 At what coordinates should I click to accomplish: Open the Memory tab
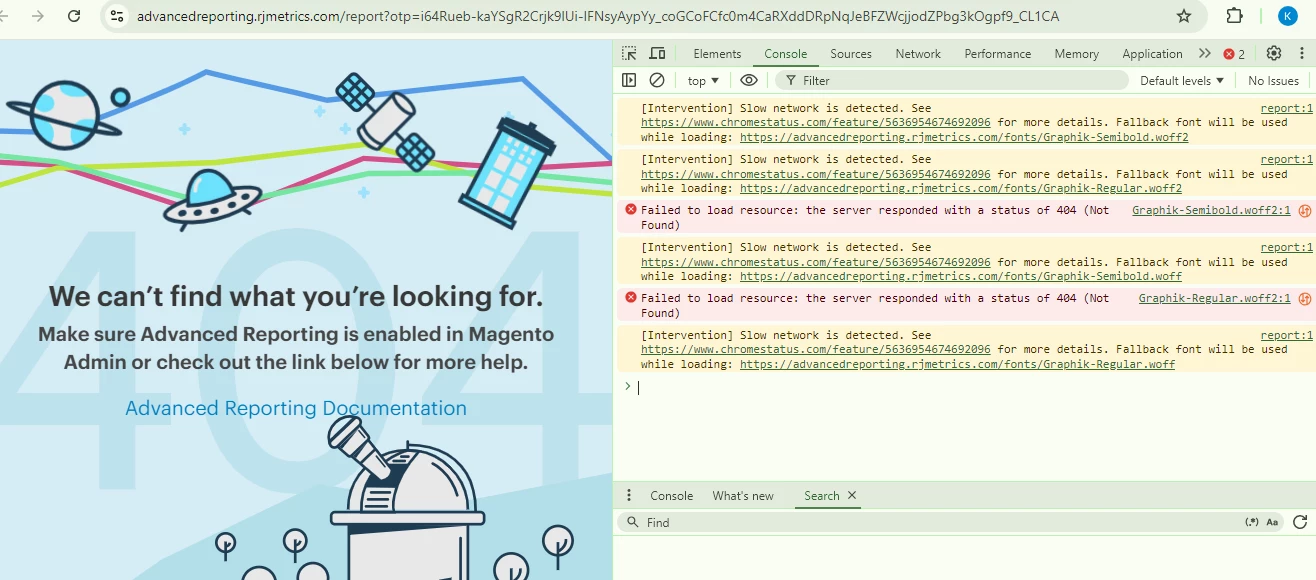point(1076,54)
